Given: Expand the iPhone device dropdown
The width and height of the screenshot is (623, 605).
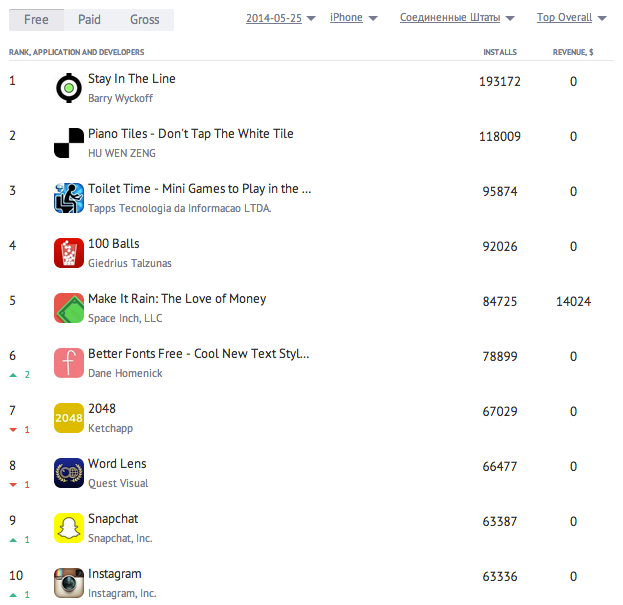Looking at the screenshot, I should click(353, 18).
